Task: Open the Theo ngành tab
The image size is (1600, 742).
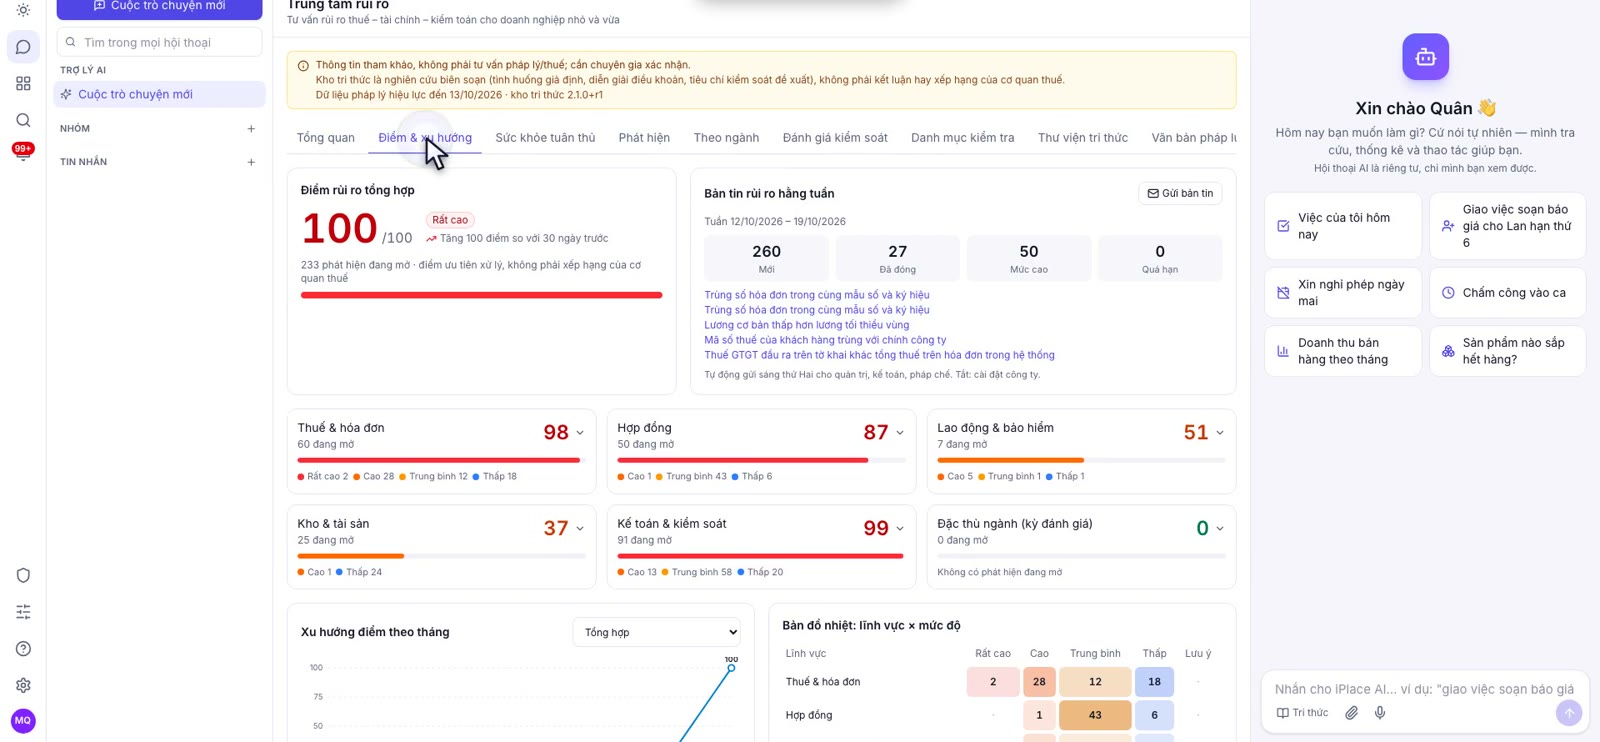Action: (726, 138)
